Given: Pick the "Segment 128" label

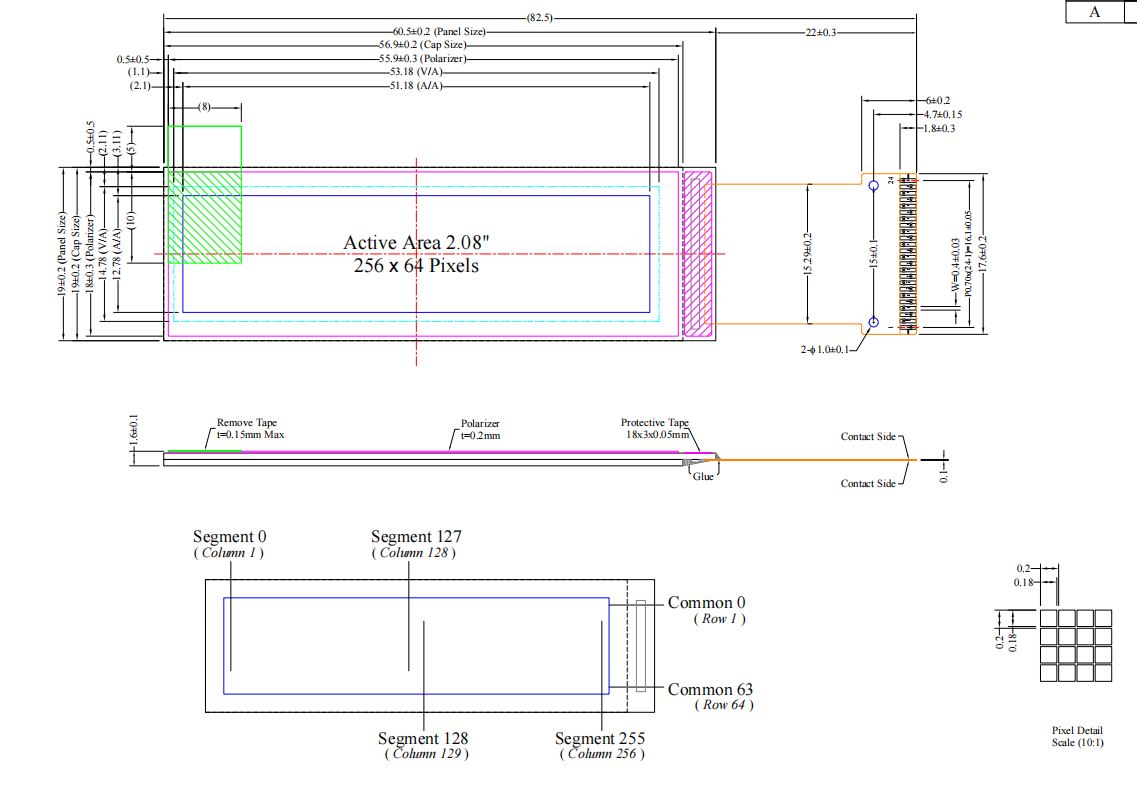Looking at the screenshot, I should [423, 738].
